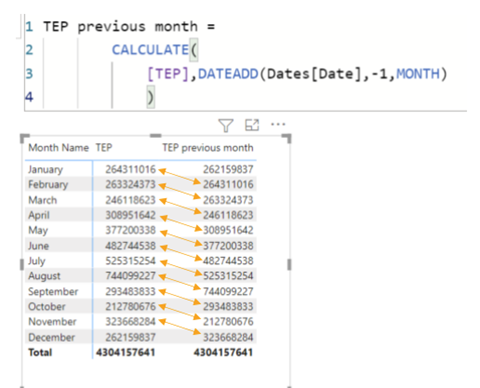The height and width of the screenshot is (388, 480).
Task: Click August TEP value 744099227
Action: (130, 276)
